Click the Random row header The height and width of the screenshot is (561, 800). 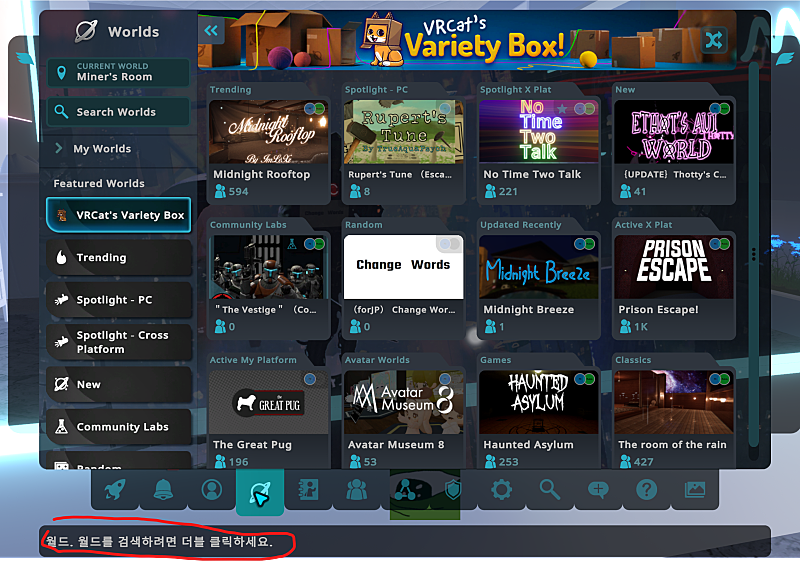363,225
